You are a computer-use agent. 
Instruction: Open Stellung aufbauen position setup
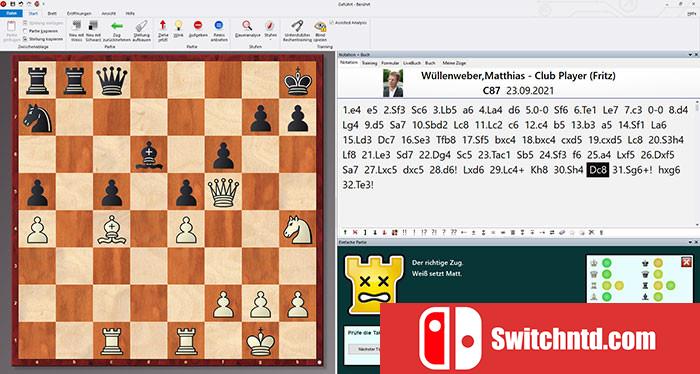[x=142, y=29]
